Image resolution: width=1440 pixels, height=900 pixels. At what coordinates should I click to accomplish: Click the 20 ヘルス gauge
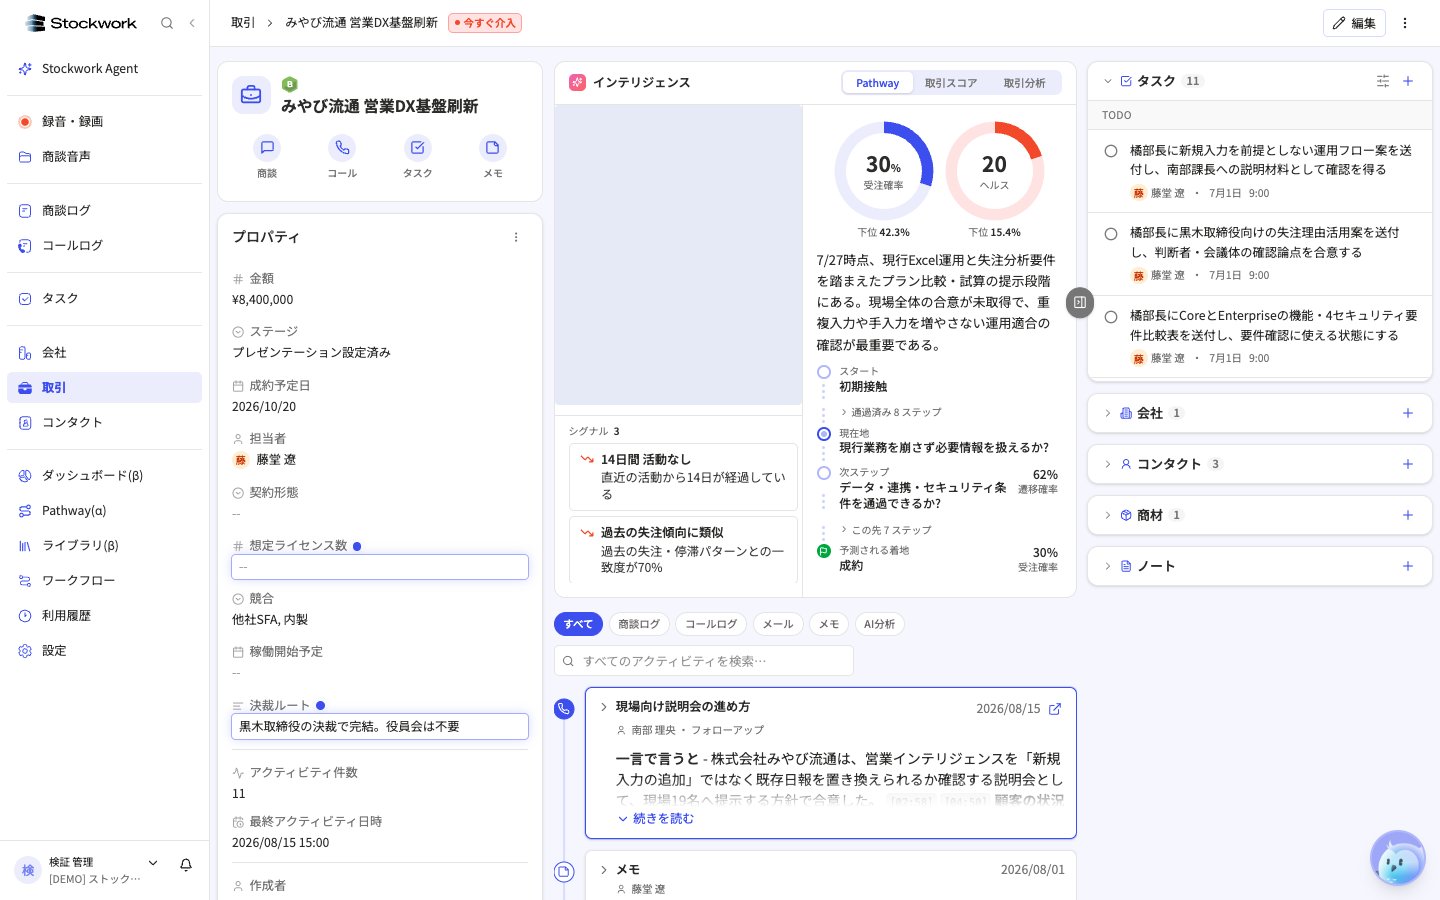tap(995, 171)
